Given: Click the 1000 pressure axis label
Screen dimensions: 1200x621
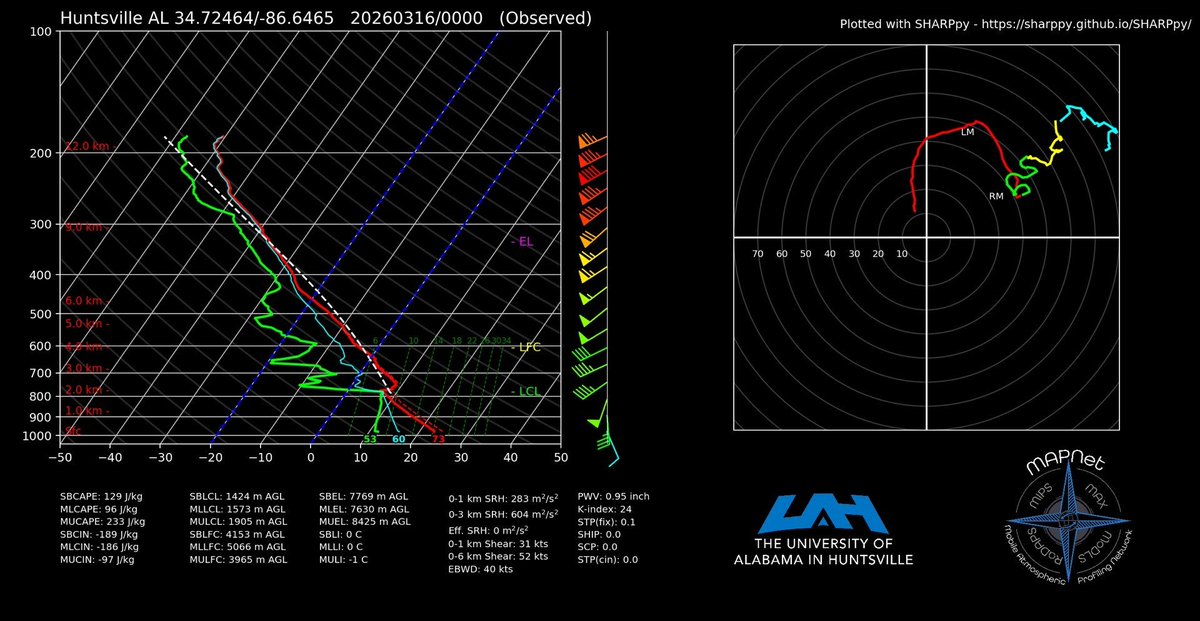Looking at the screenshot, I should [x=37, y=436].
